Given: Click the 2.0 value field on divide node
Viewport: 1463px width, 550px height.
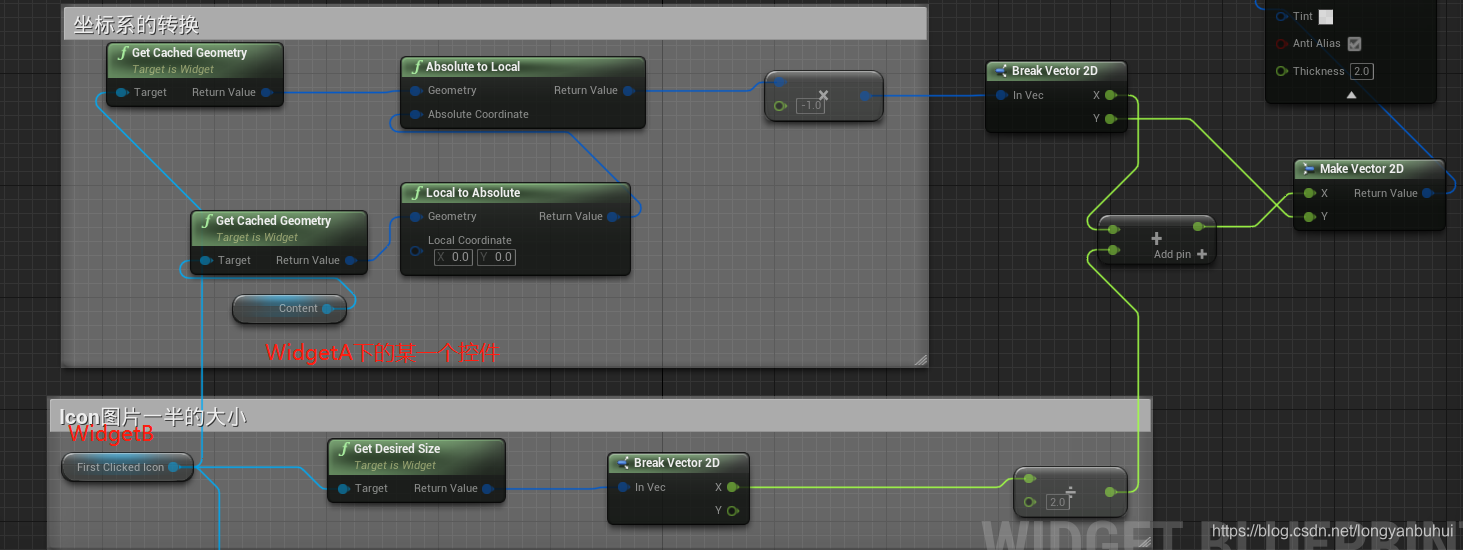Looking at the screenshot, I should pos(1057,502).
